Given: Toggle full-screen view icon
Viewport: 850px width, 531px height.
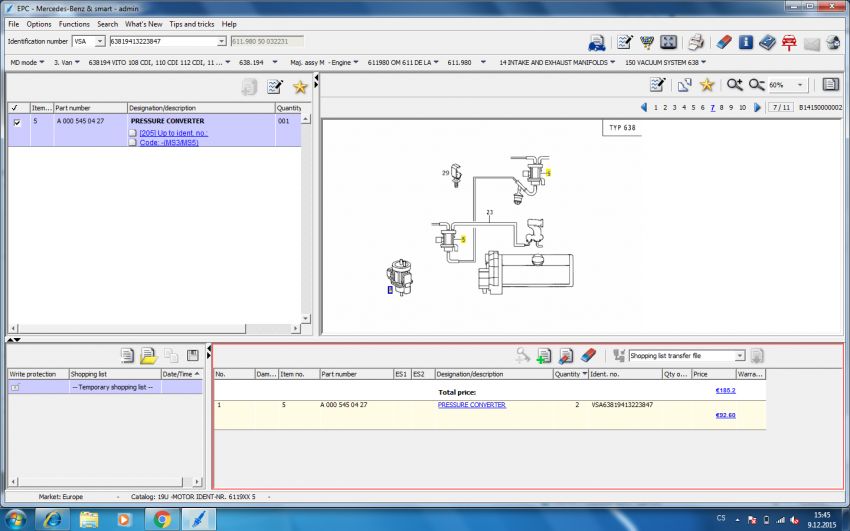Looking at the screenshot, I should 668,42.
